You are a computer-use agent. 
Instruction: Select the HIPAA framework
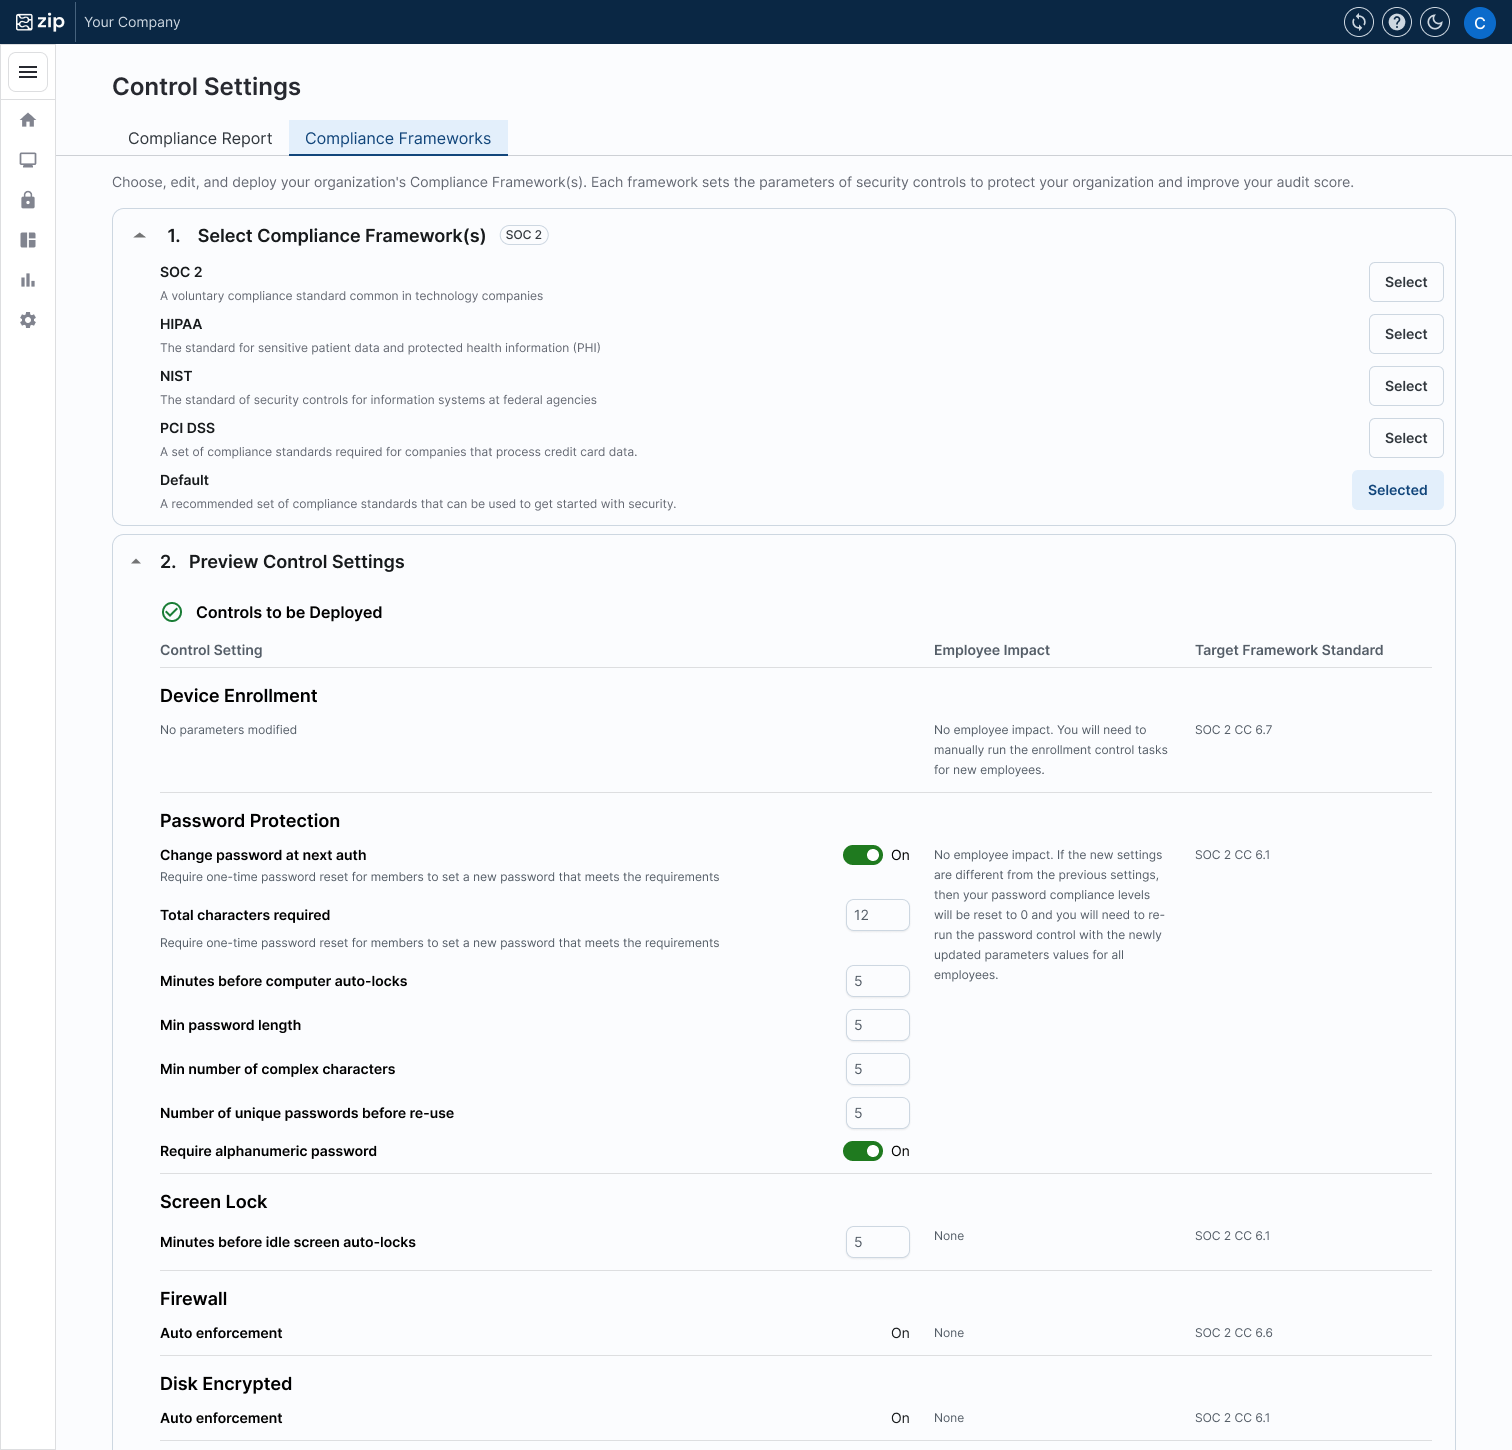[x=1405, y=334]
